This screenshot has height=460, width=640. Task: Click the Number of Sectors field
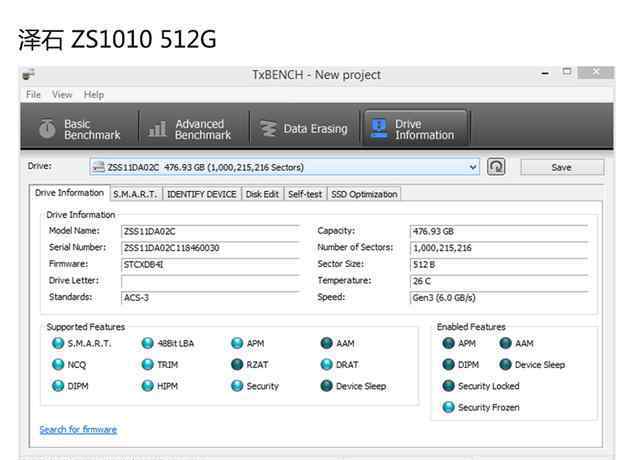tap(499, 248)
